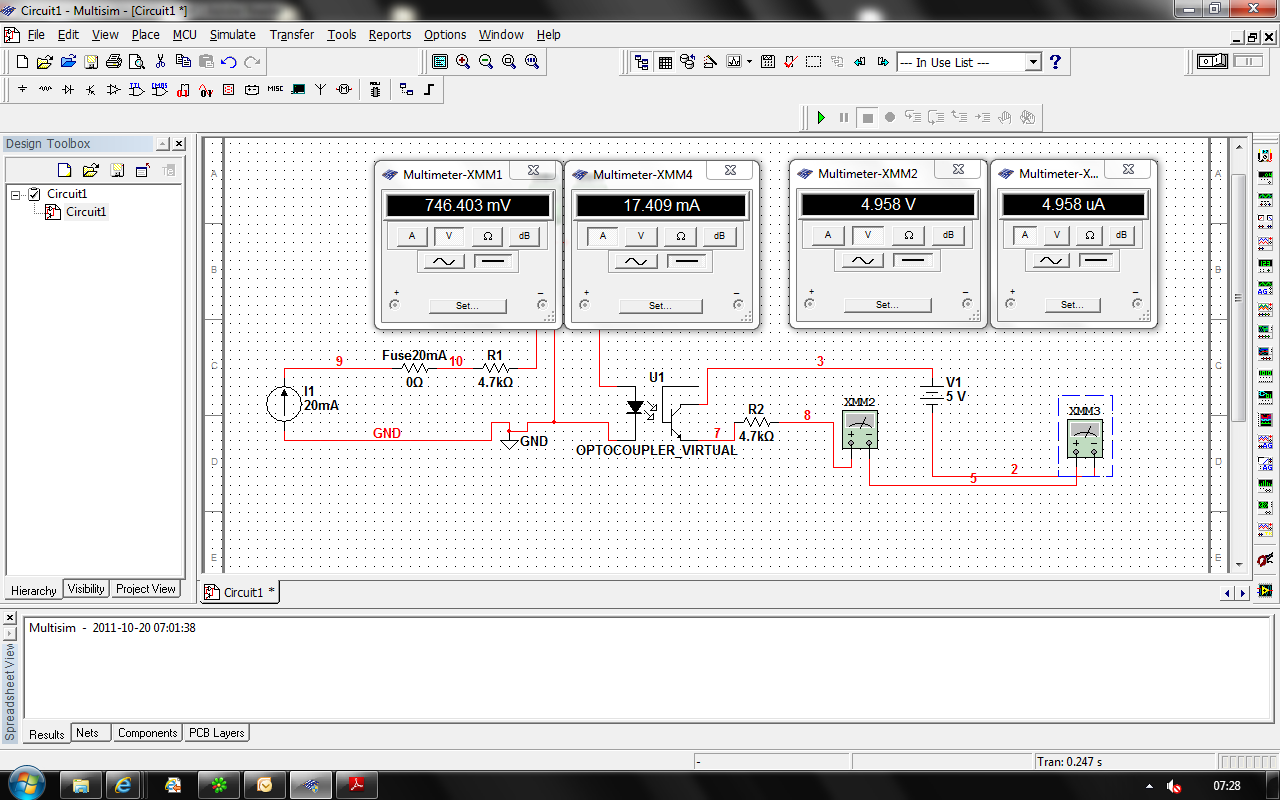The image size is (1280, 800).
Task: Toggle full screen view icon
Action: 440,61
